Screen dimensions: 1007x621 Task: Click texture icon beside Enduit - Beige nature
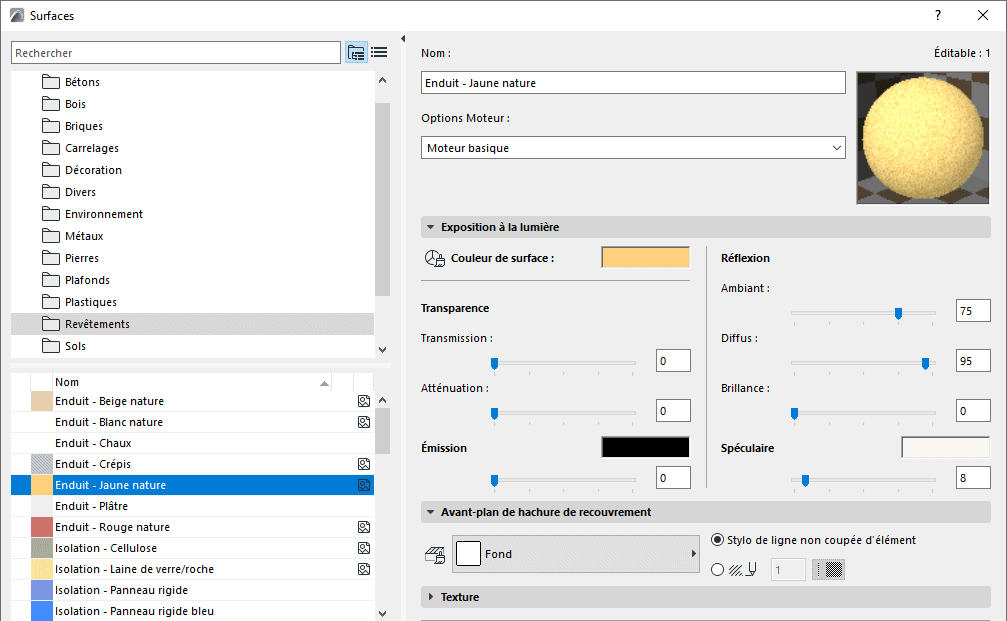pos(364,401)
